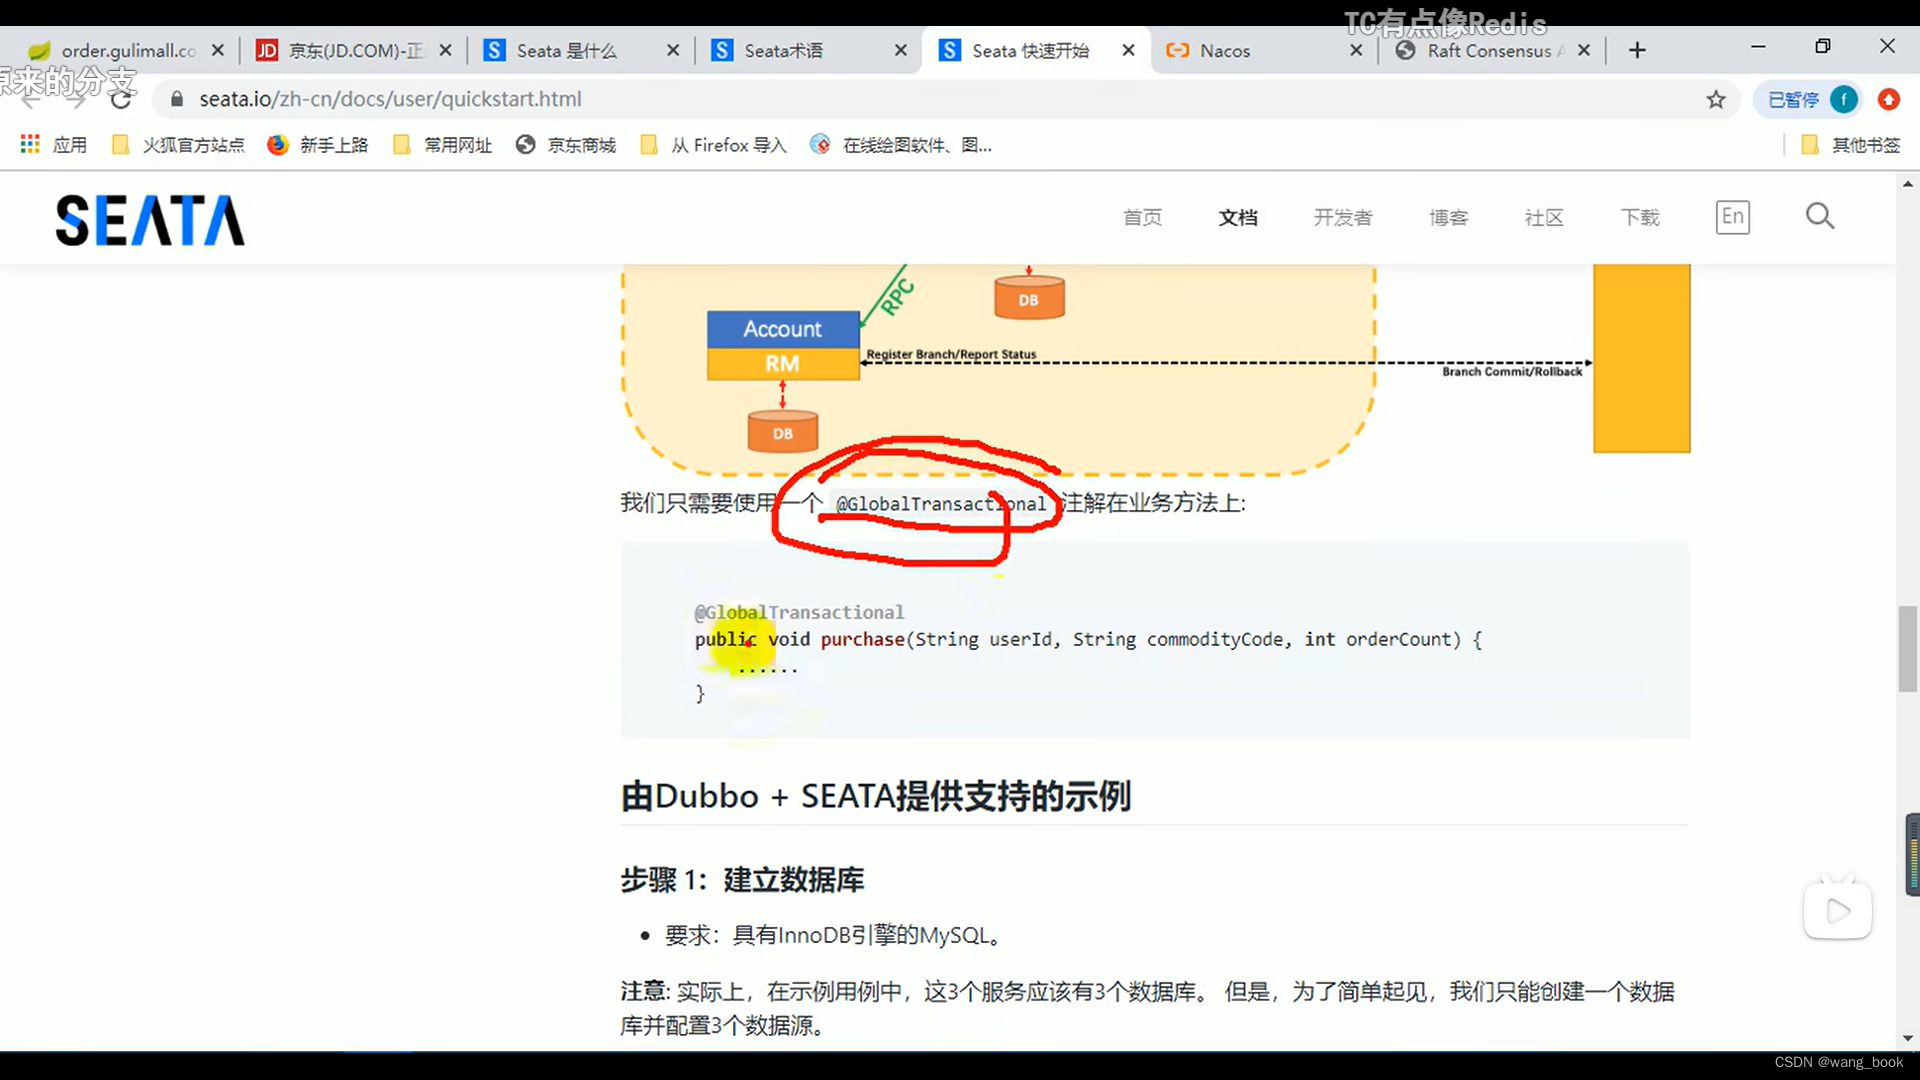Open a new browser tab
This screenshot has width=1920, height=1080.
(1637, 50)
